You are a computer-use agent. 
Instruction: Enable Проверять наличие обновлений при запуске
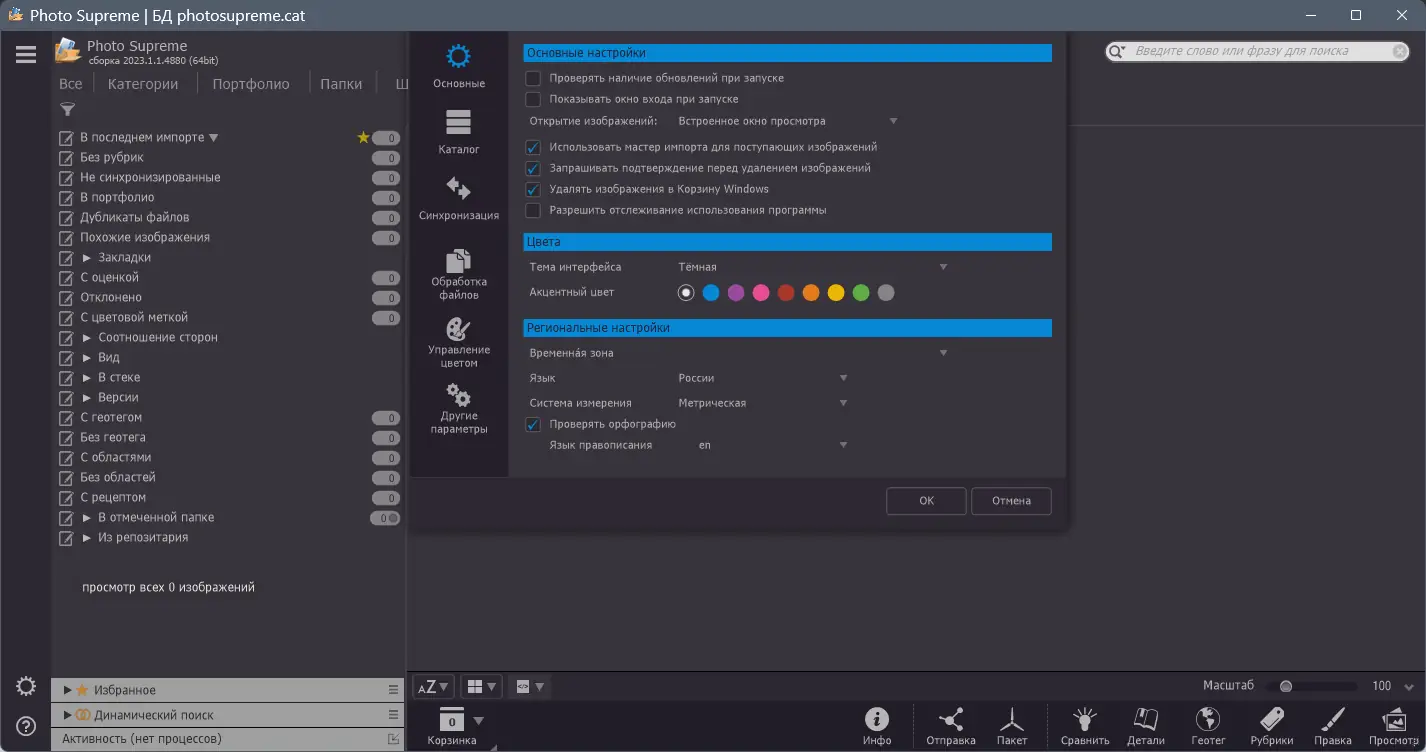click(533, 78)
